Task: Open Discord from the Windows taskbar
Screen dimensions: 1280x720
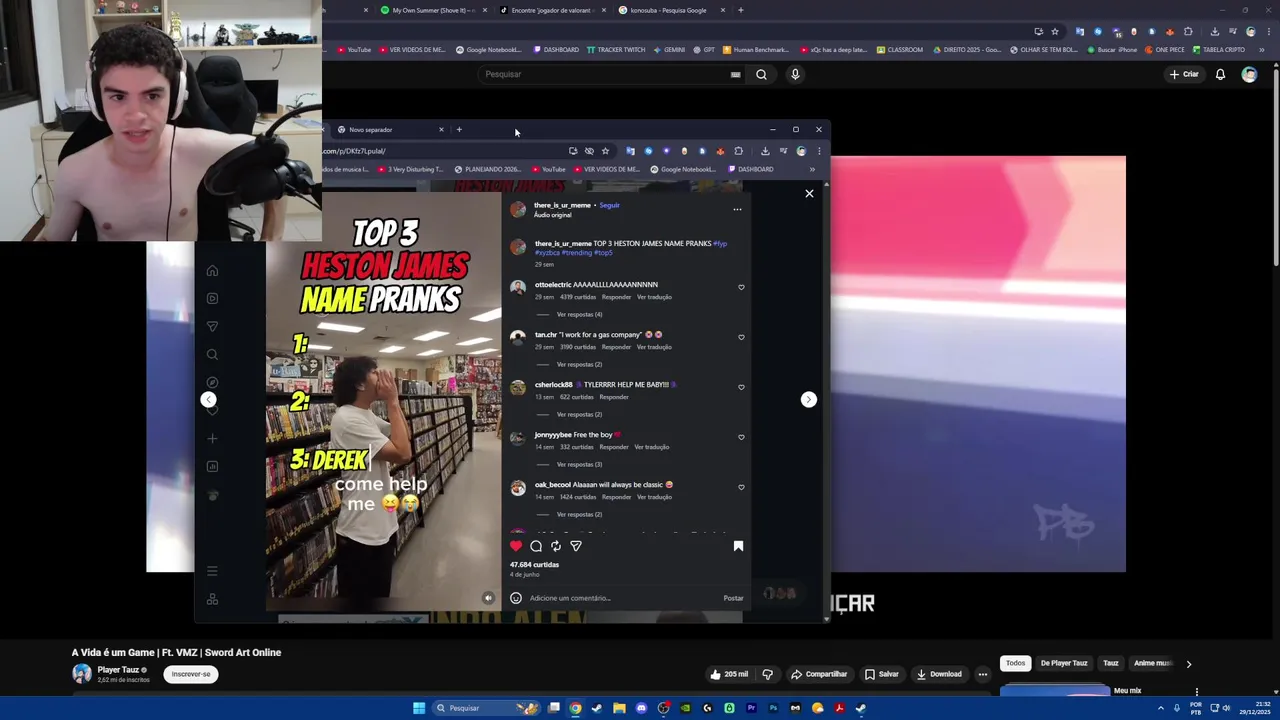Action: pos(641,708)
